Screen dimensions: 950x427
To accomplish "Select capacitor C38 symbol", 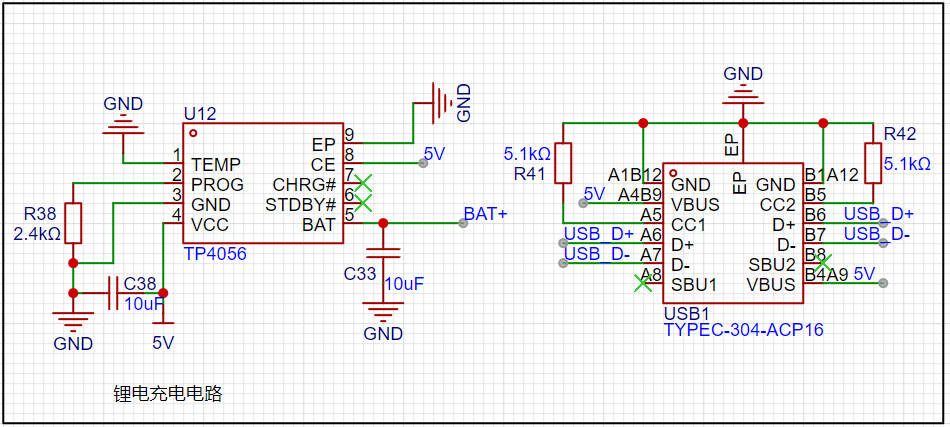I will click(113, 293).
